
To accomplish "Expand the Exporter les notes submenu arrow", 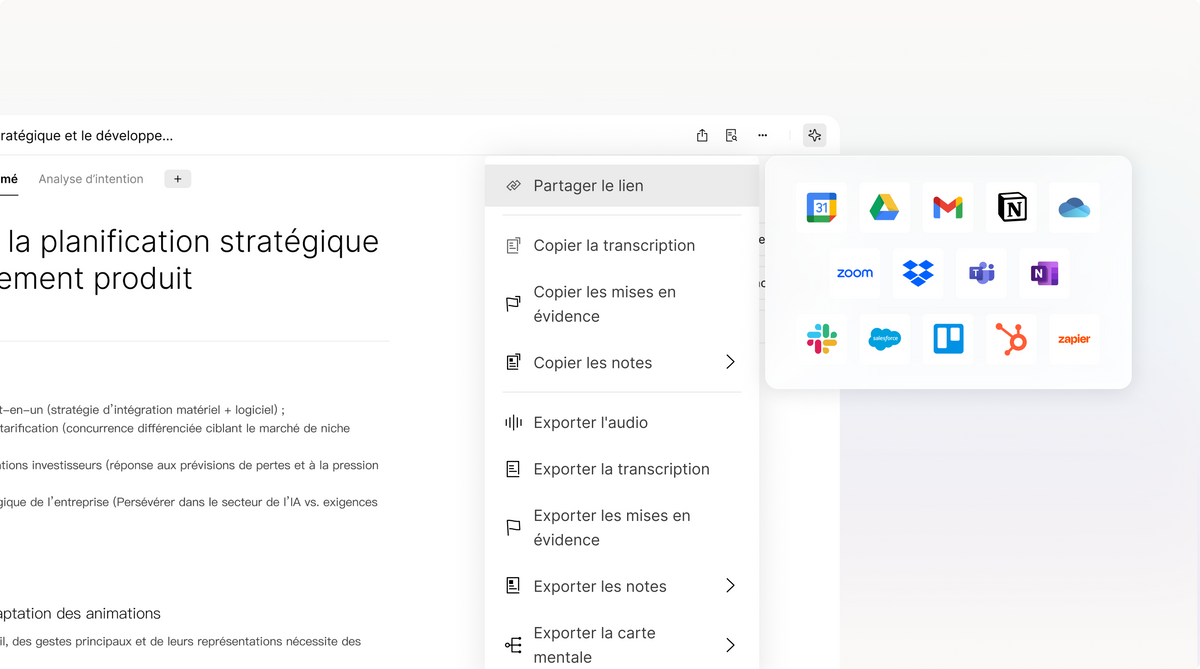I will 730,586.
